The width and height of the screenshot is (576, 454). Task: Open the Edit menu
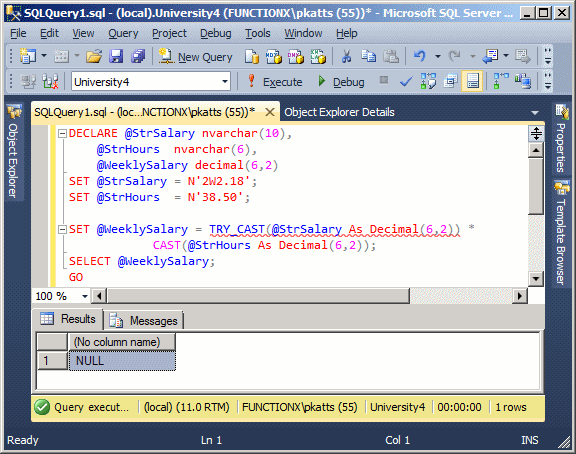tap(49, 33)
